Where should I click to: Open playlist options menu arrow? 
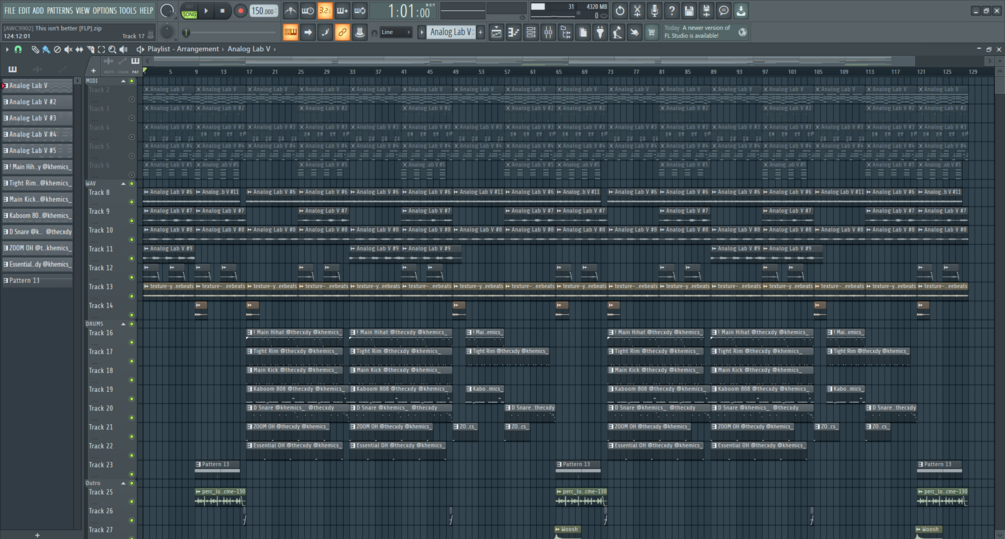tap(7, 49)
